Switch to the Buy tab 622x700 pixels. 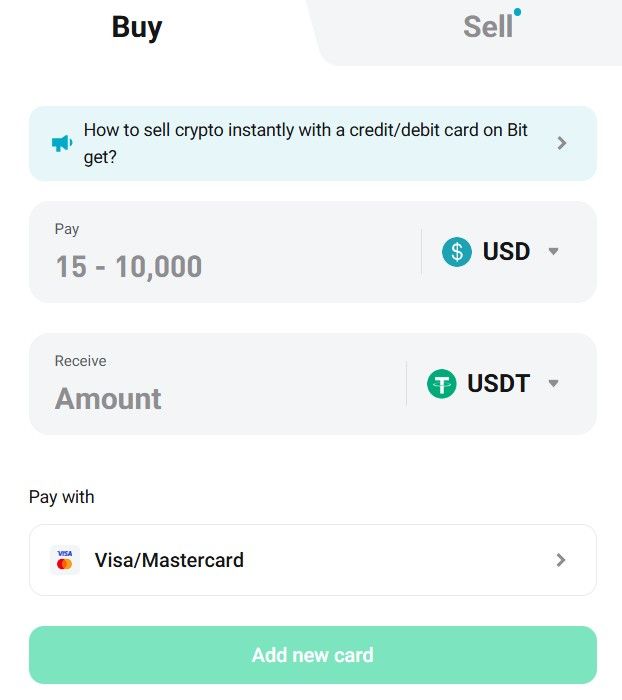tap(137, 27)
